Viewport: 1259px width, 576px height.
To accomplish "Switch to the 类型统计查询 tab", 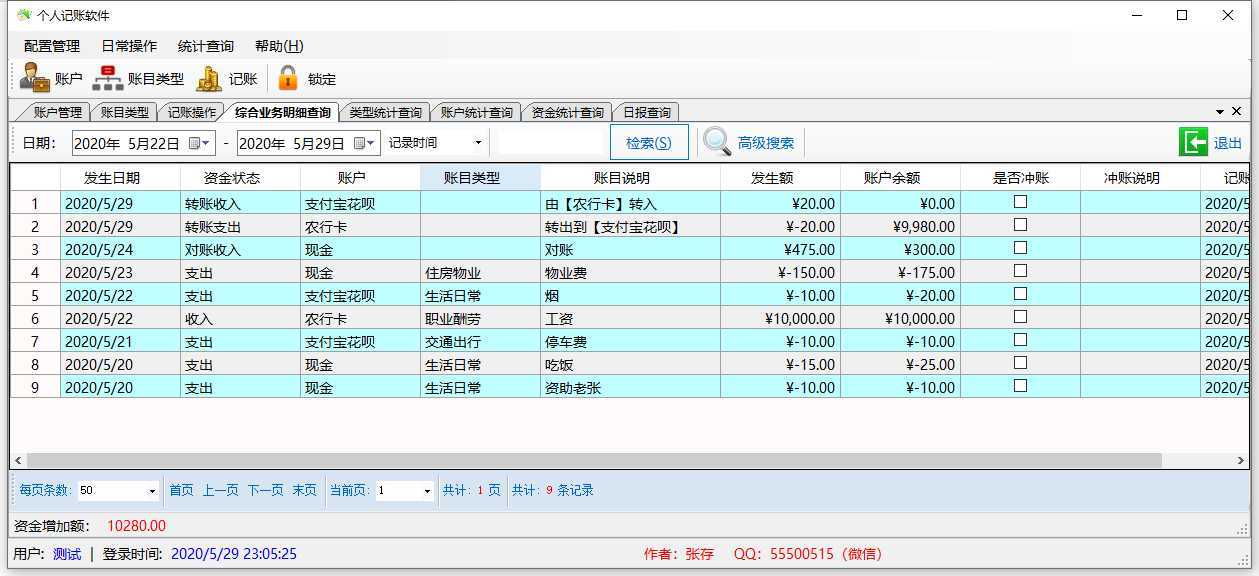I will pyautogui.click(x=385, y=112).
